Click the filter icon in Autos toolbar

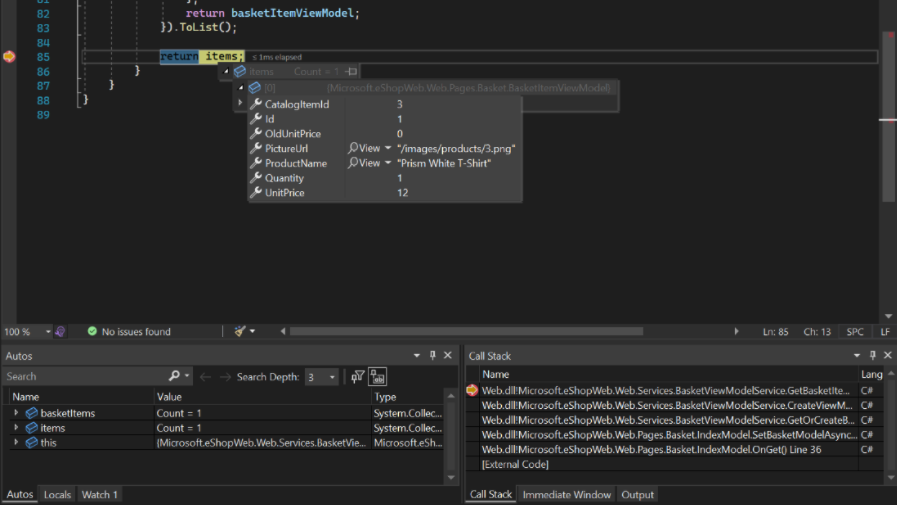pyautogui.click(x=357, y=377)
